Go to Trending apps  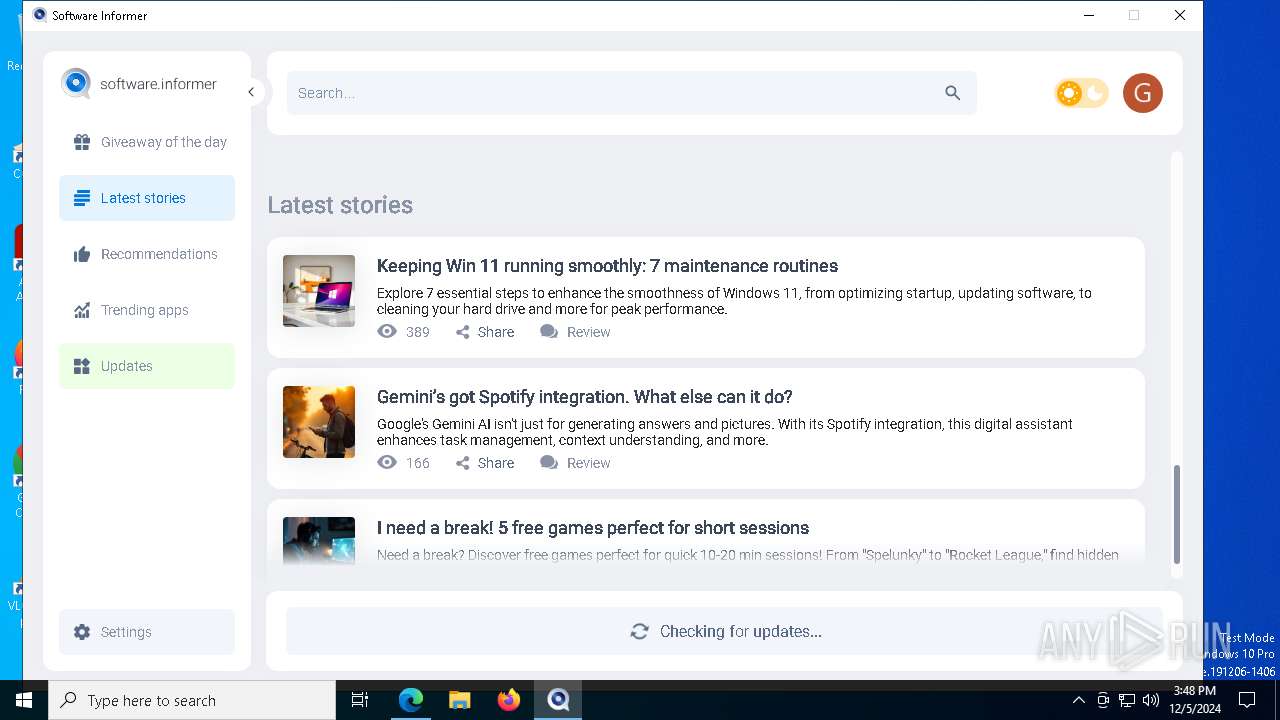(147, 310)
